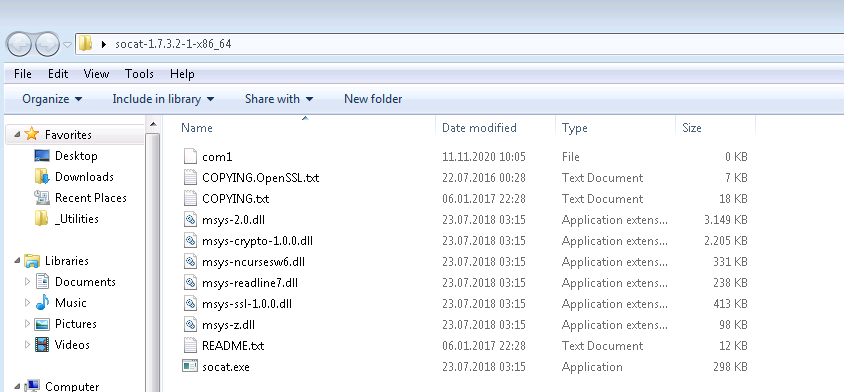Image resolution: width=844 pixels, height=392 pixels.
Task: Select the README.txt file icon
Action: 191,346
